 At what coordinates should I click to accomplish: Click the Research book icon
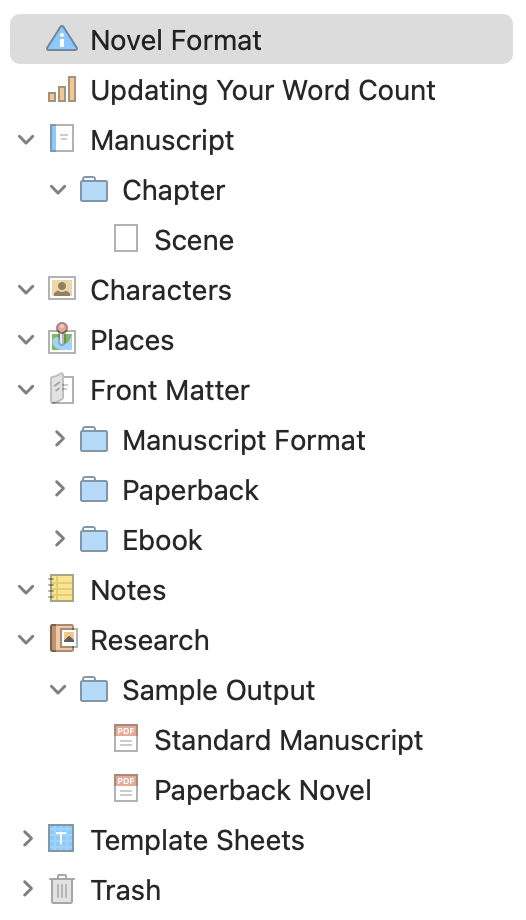pos(62,639)
